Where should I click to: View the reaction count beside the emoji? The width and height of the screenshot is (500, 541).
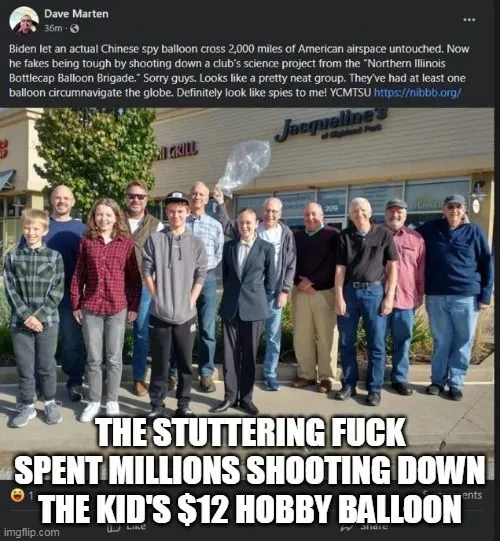pyautogui.click(x=30, y=496)
